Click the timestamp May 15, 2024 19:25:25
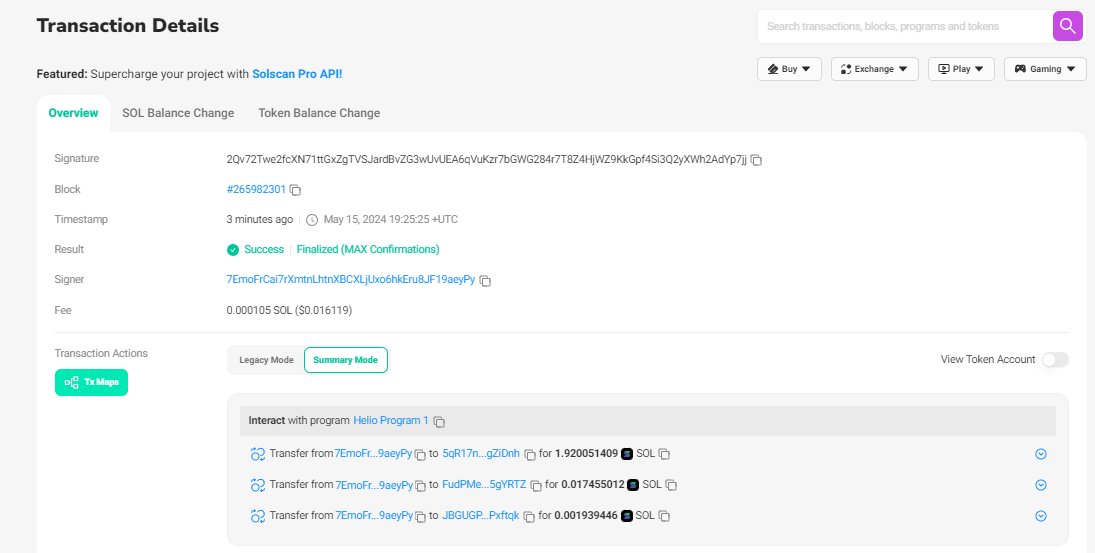Viewport: 1095px width, 553px height. (x=391, y=219)
